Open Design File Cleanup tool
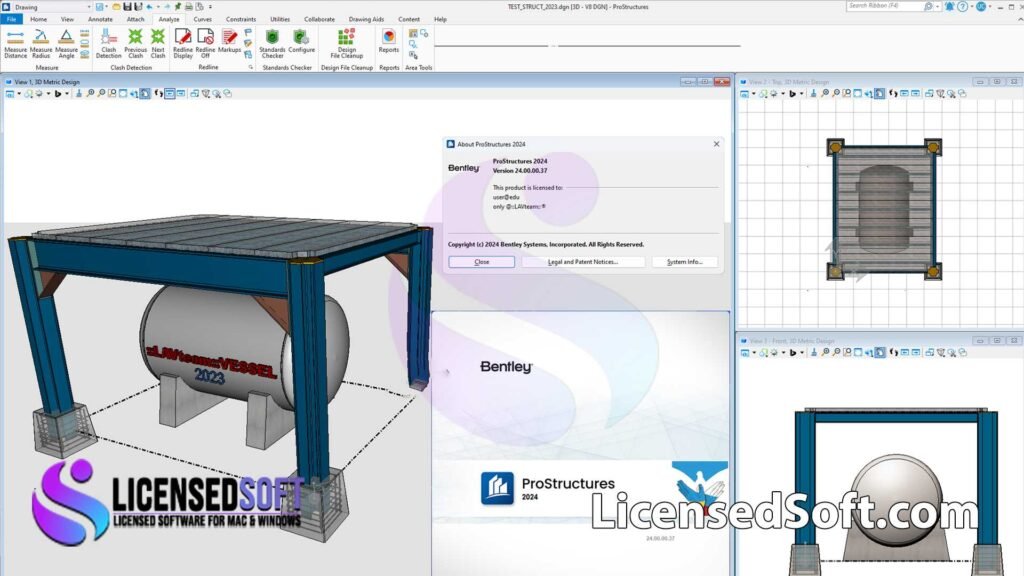The width and height of the screenshot is (1024, 576). 346,43
